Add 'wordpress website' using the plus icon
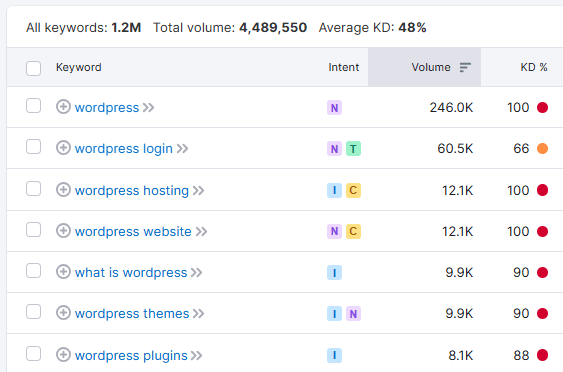The height and width of the screenshot is (372, 563). coord(63,231)
